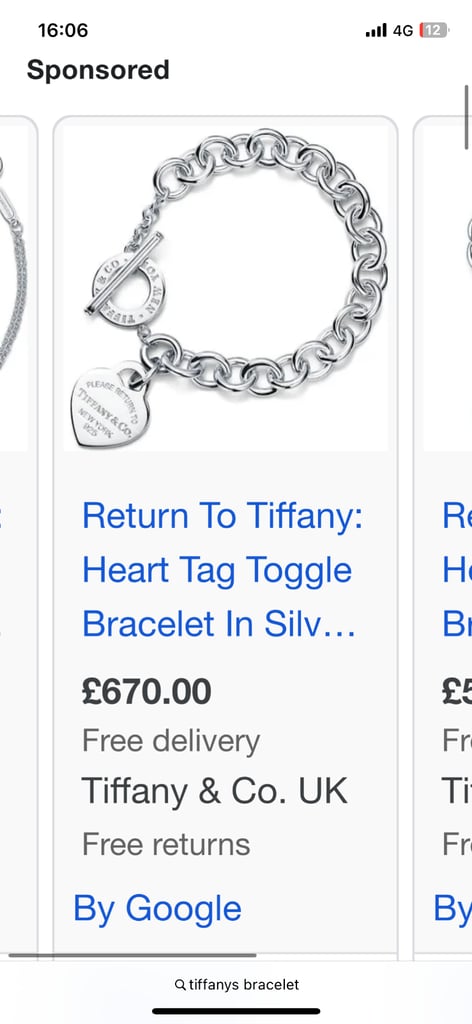Image resolution: width=472 pixels, height=1024 pixels.
Task: Tap the 4G network indicator
Action: [403, 30]
